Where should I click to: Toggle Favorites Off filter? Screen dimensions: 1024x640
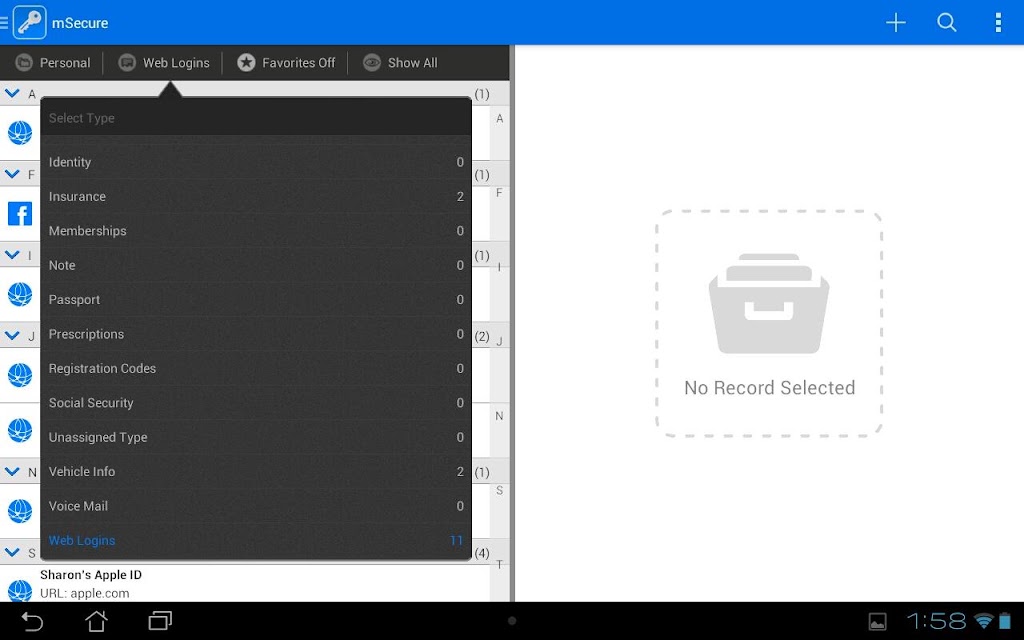point(286,63)
